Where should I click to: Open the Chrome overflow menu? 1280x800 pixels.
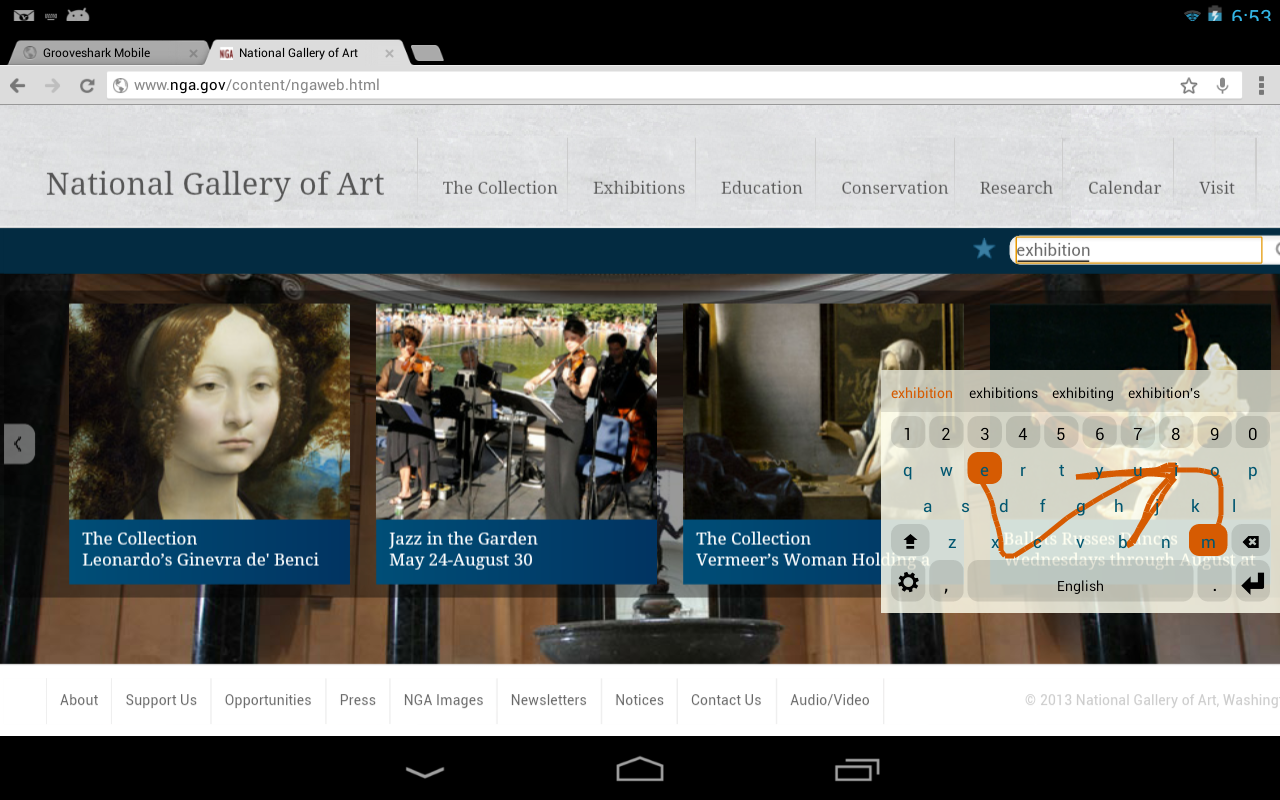[1262, 86]
